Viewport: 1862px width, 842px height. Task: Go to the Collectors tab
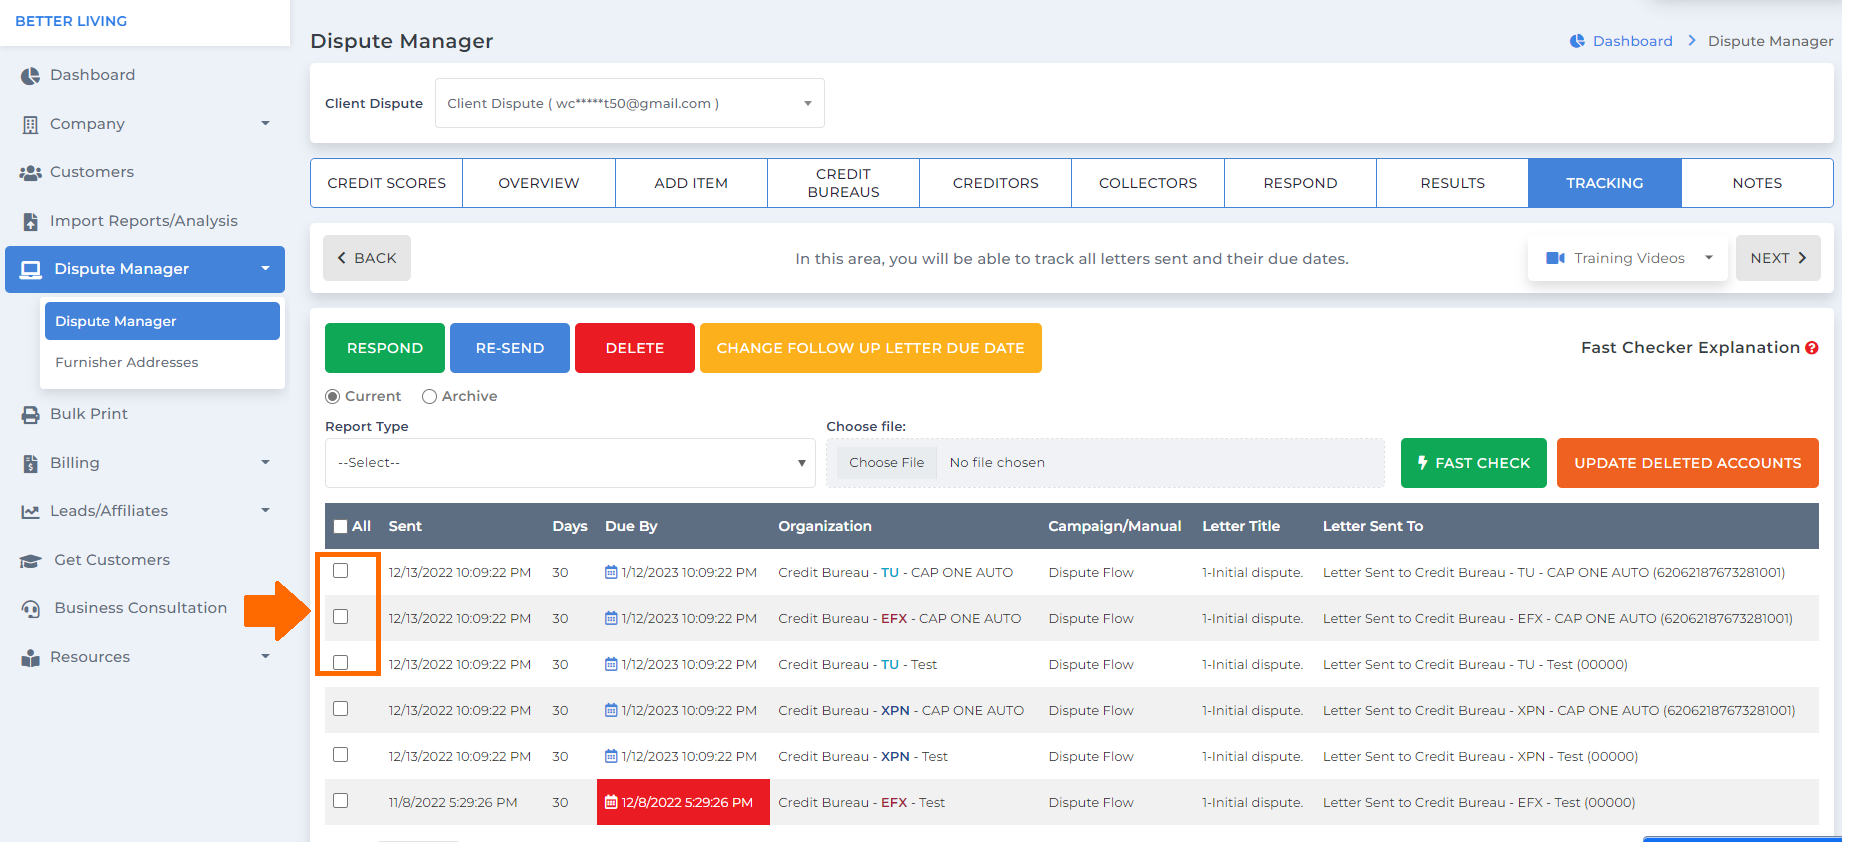tap(1148, 183)
